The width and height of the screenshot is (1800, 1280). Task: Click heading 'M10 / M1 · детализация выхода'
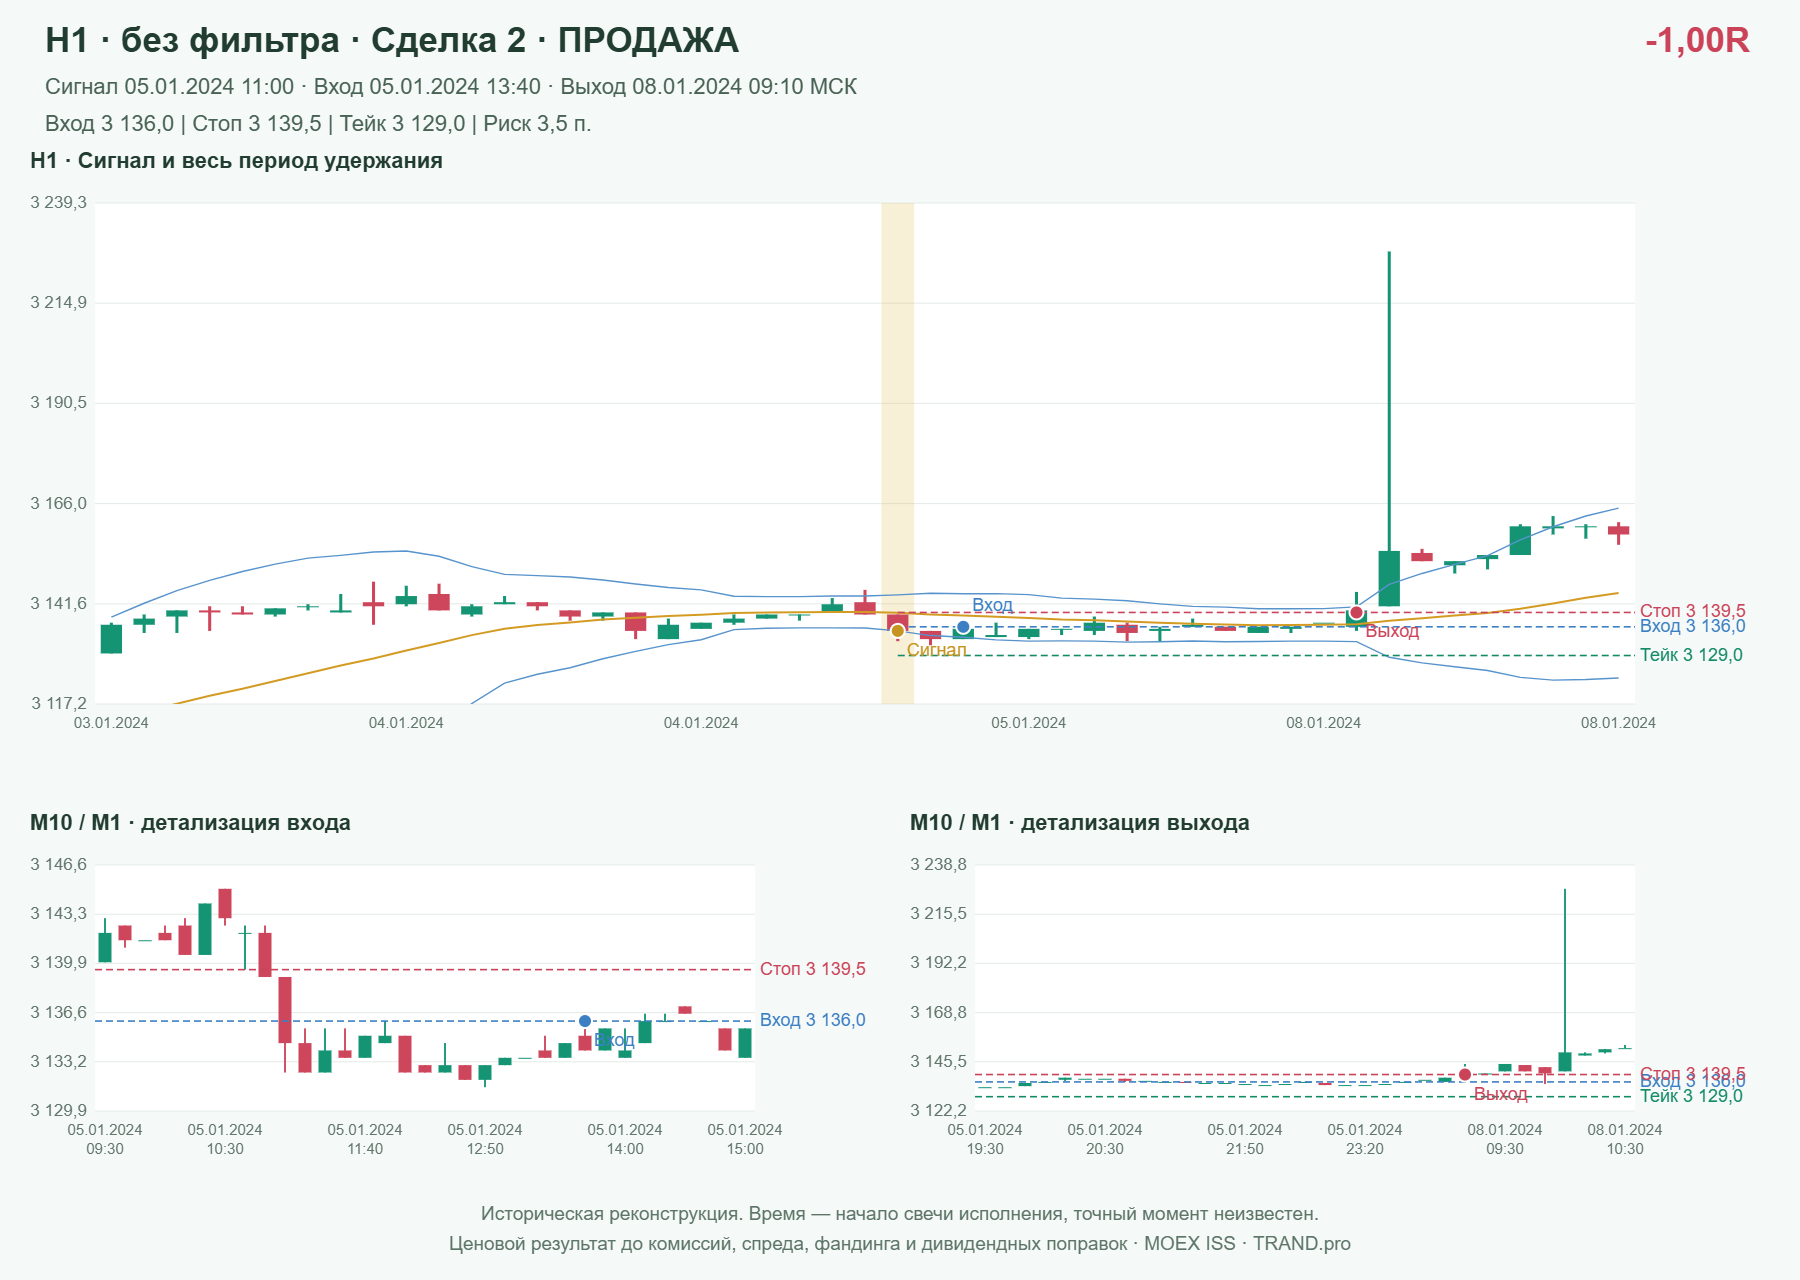pyautogui.click(x=1080, y=823)
